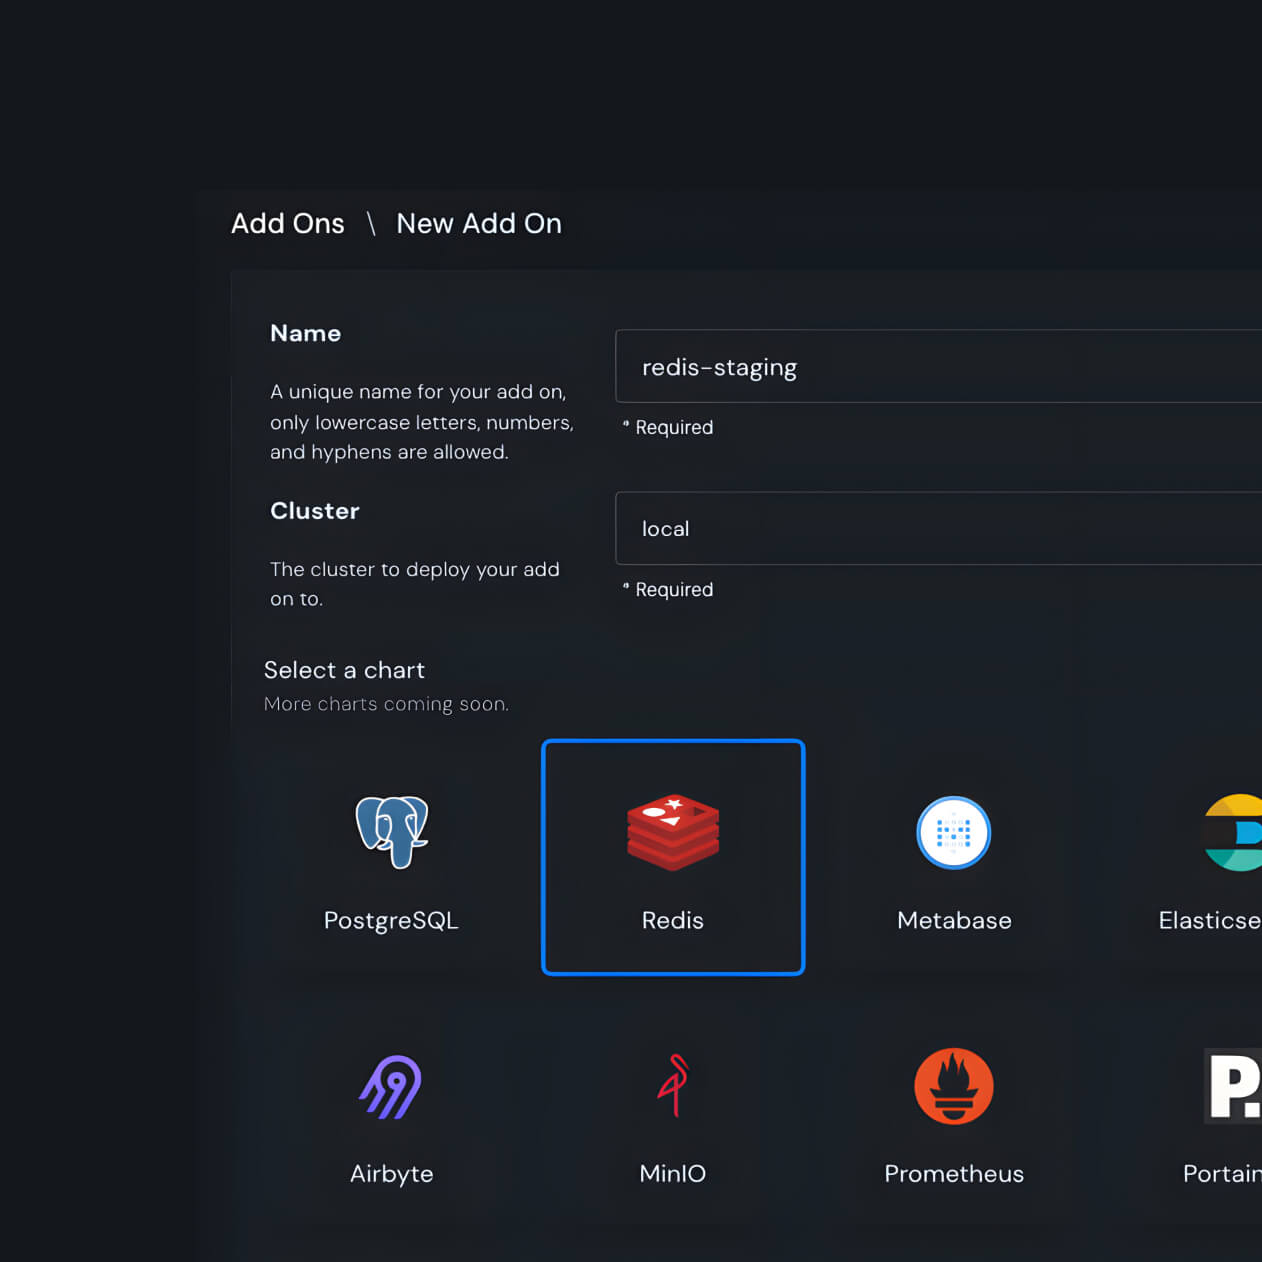Click the Airbyte label text
This screenshot has height=1262, width=1262.
click(x=392, y=1174)
